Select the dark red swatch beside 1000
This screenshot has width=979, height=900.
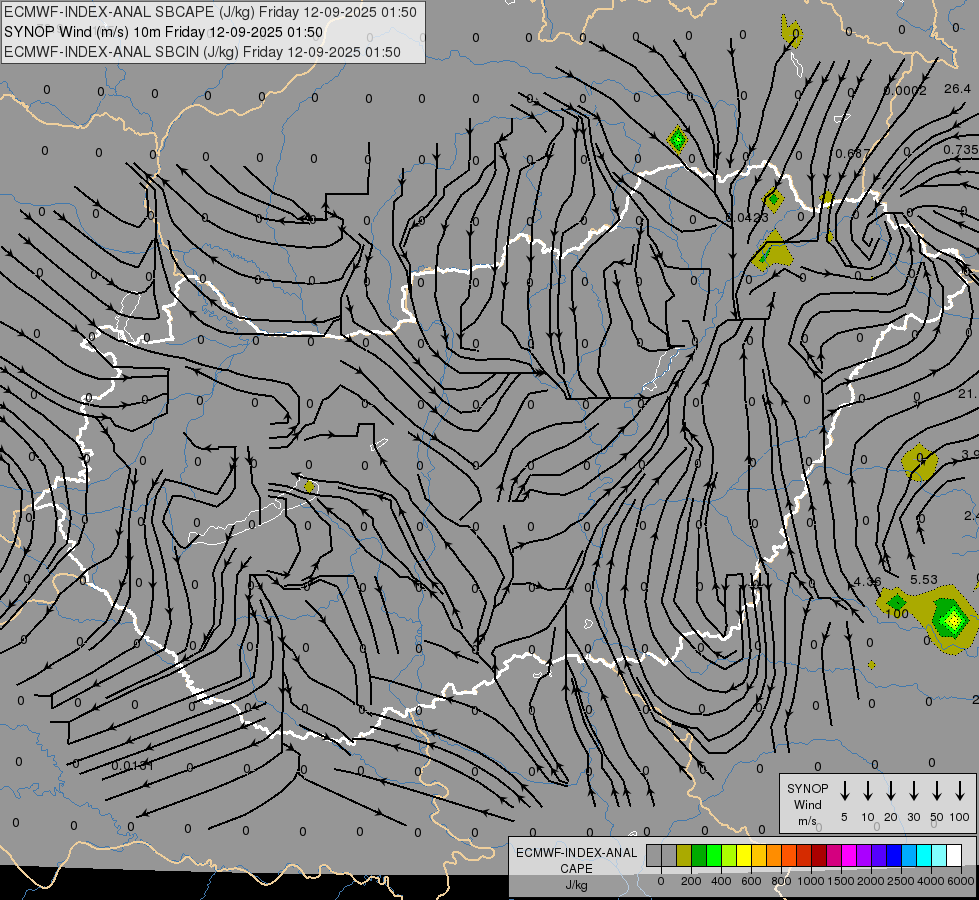tap(819, 855)
